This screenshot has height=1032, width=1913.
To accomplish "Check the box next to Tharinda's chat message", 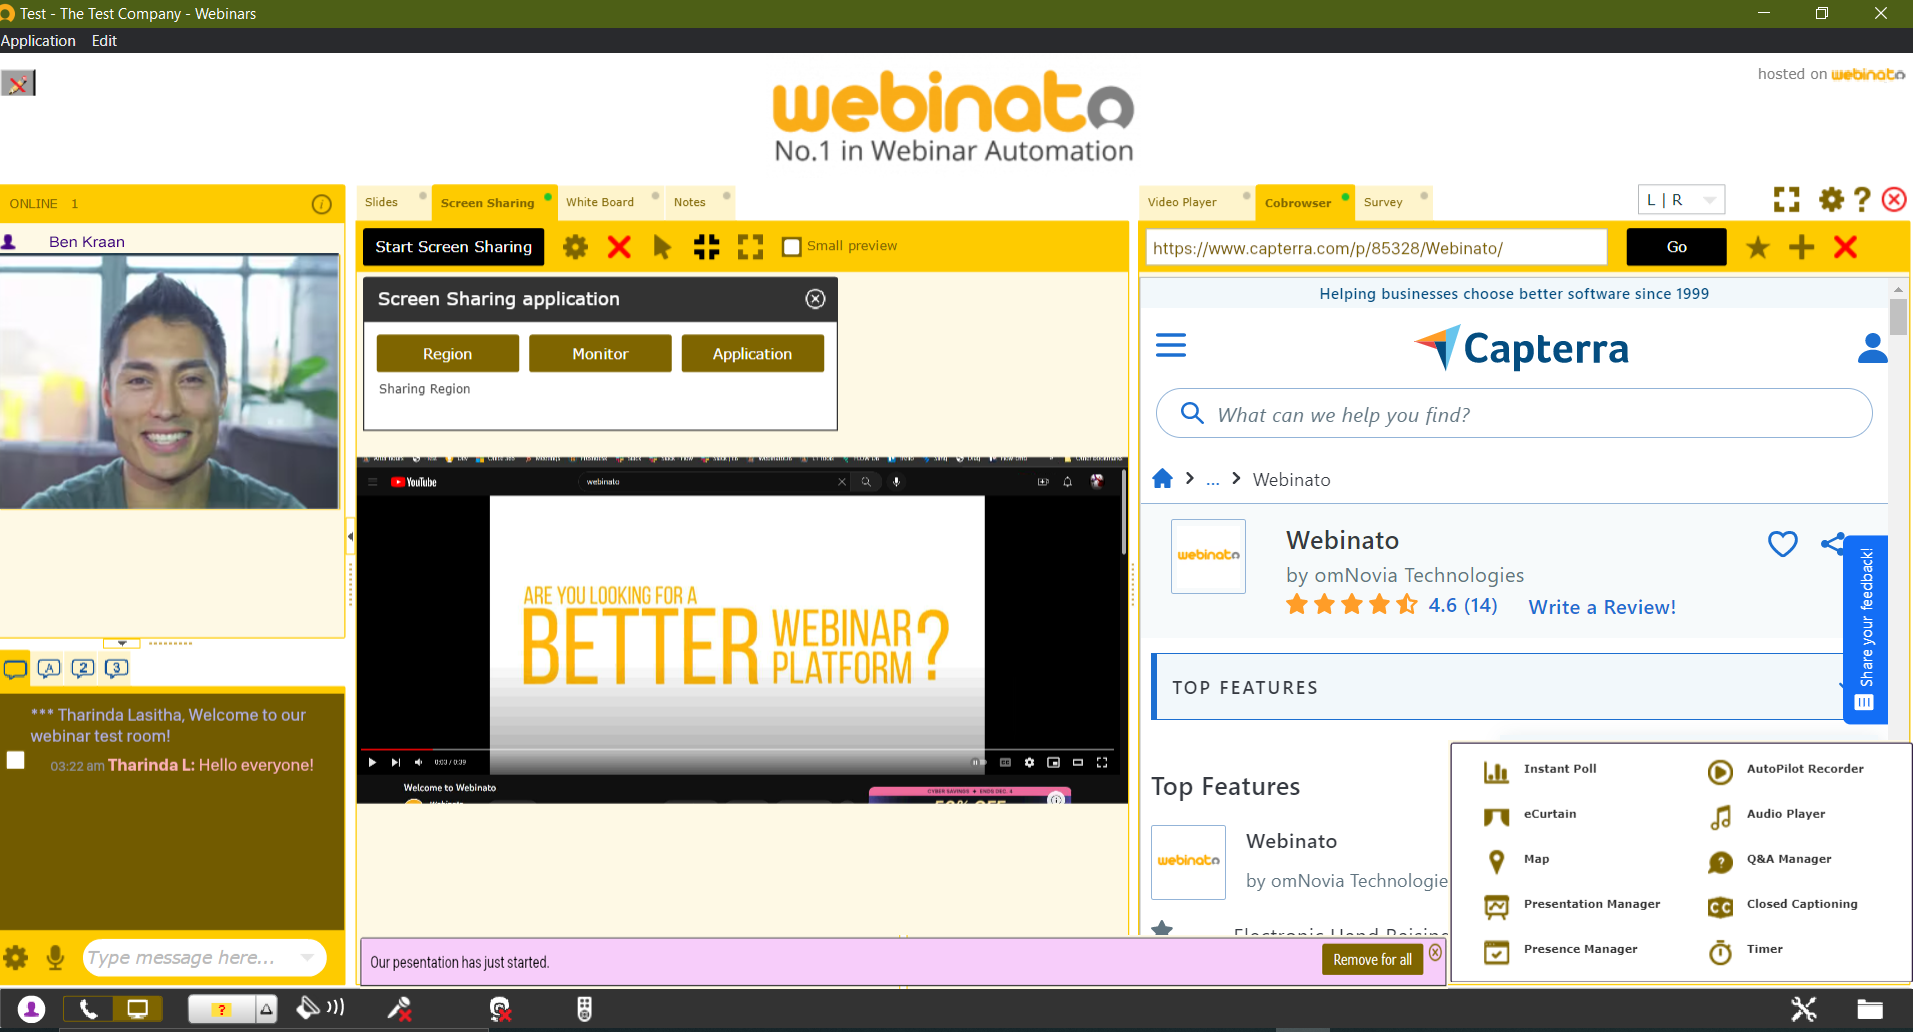I will [x=15, y=760].
